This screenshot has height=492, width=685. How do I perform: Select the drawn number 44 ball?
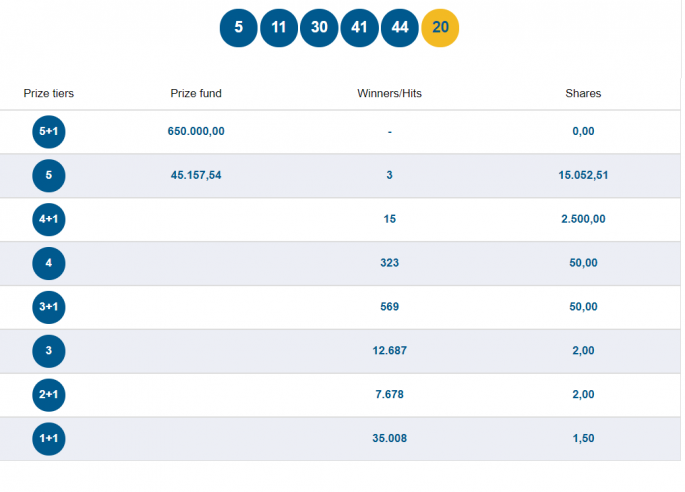pos(400,27)
